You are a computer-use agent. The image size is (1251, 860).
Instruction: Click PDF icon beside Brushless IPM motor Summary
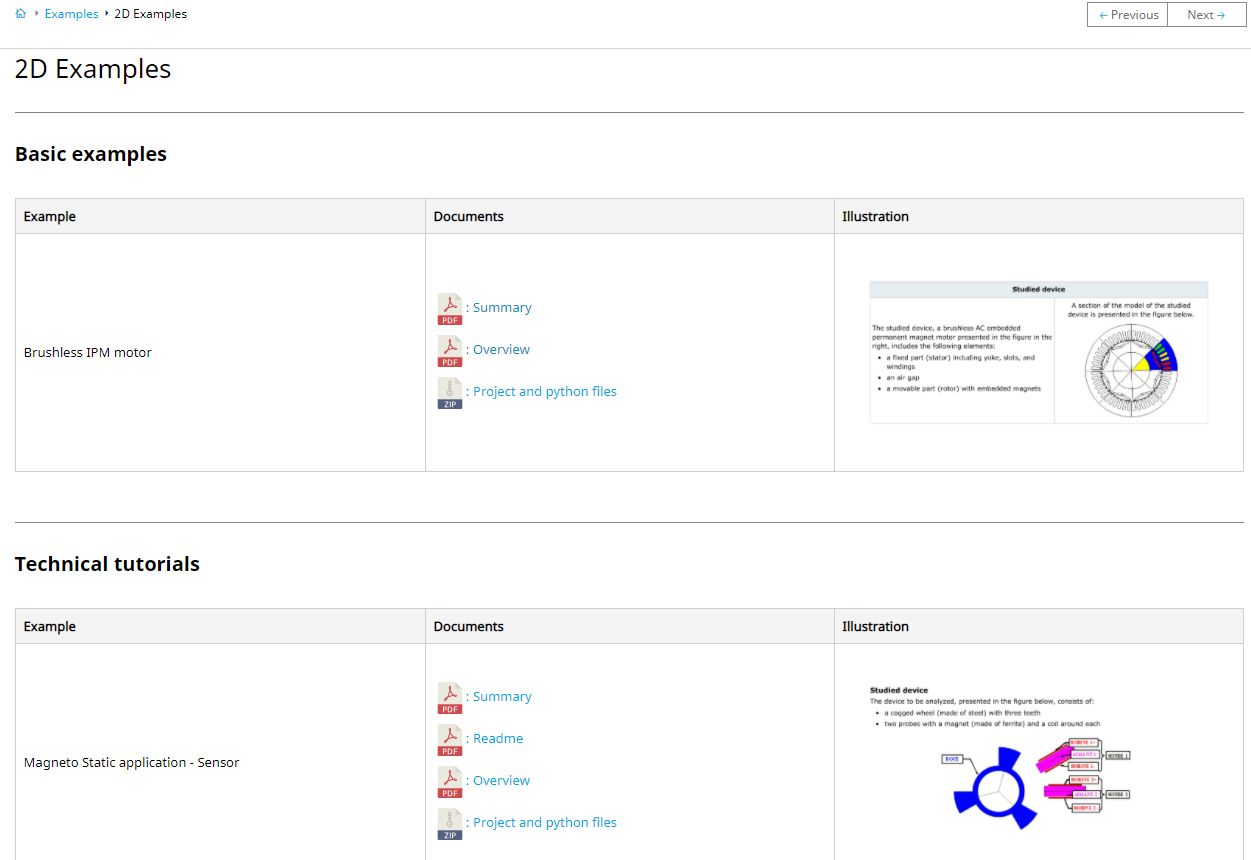450,309
